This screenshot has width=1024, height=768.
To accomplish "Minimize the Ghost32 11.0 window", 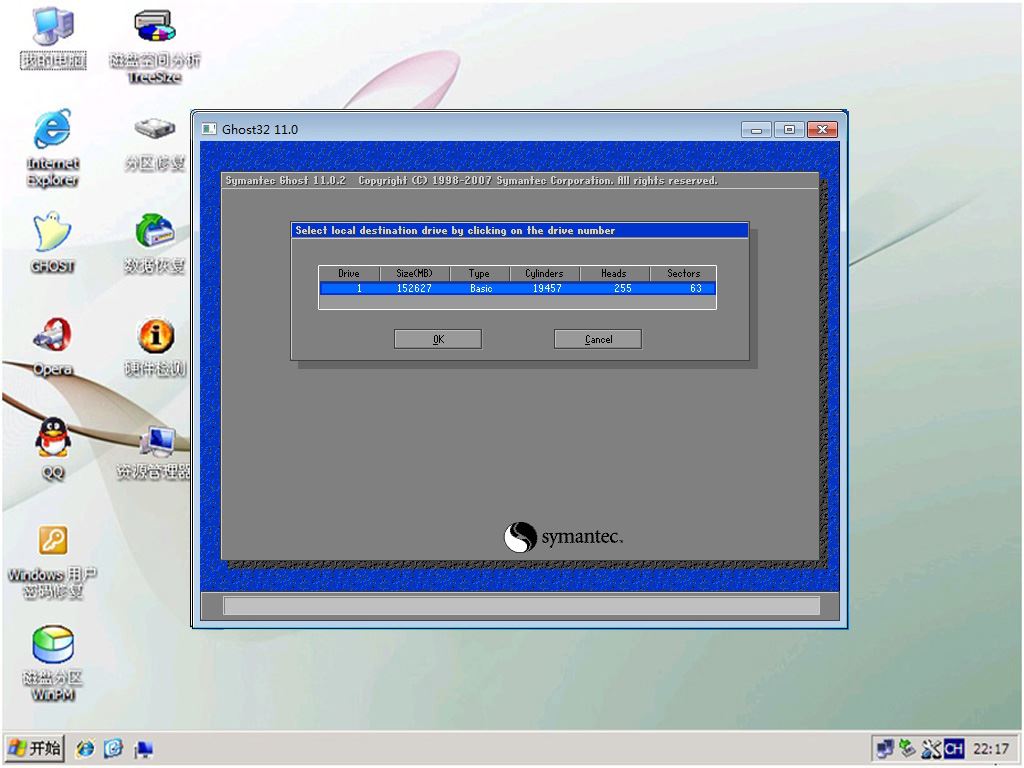I will pos(756,129).
